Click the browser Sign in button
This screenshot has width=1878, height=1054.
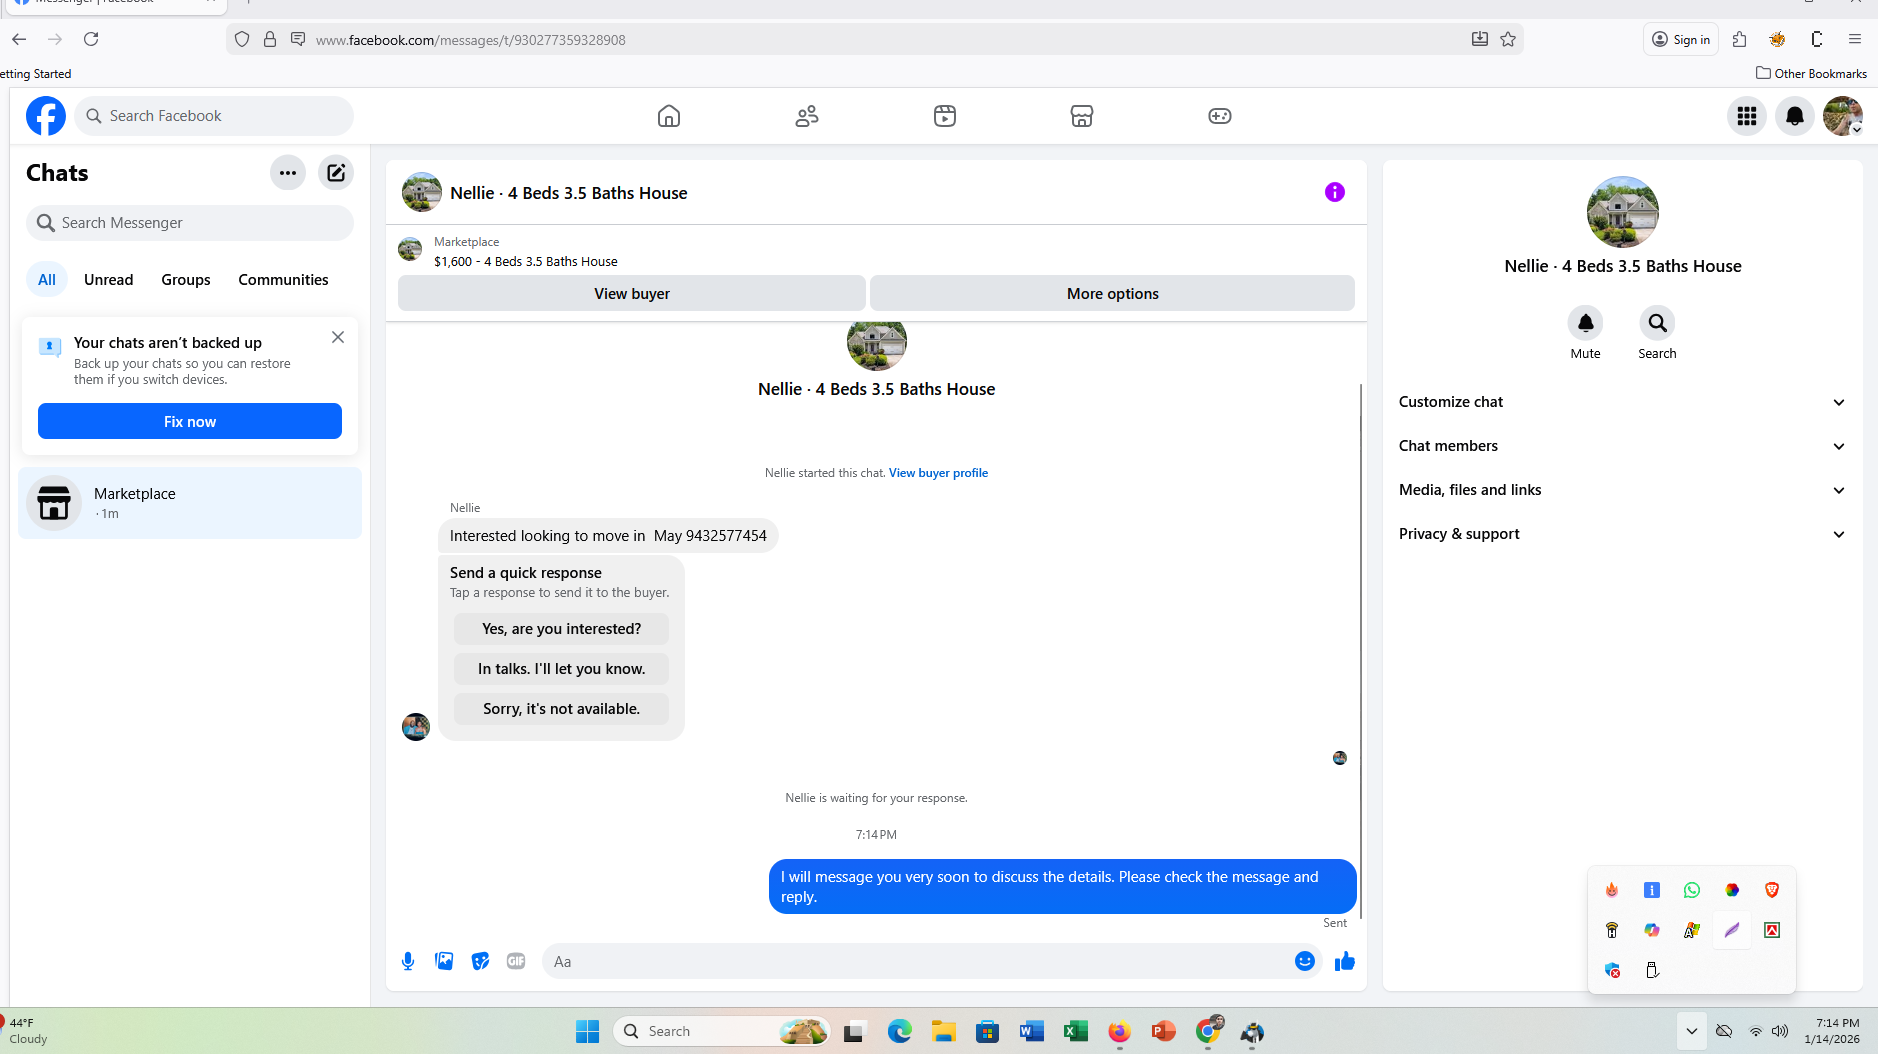(1681, 39)
